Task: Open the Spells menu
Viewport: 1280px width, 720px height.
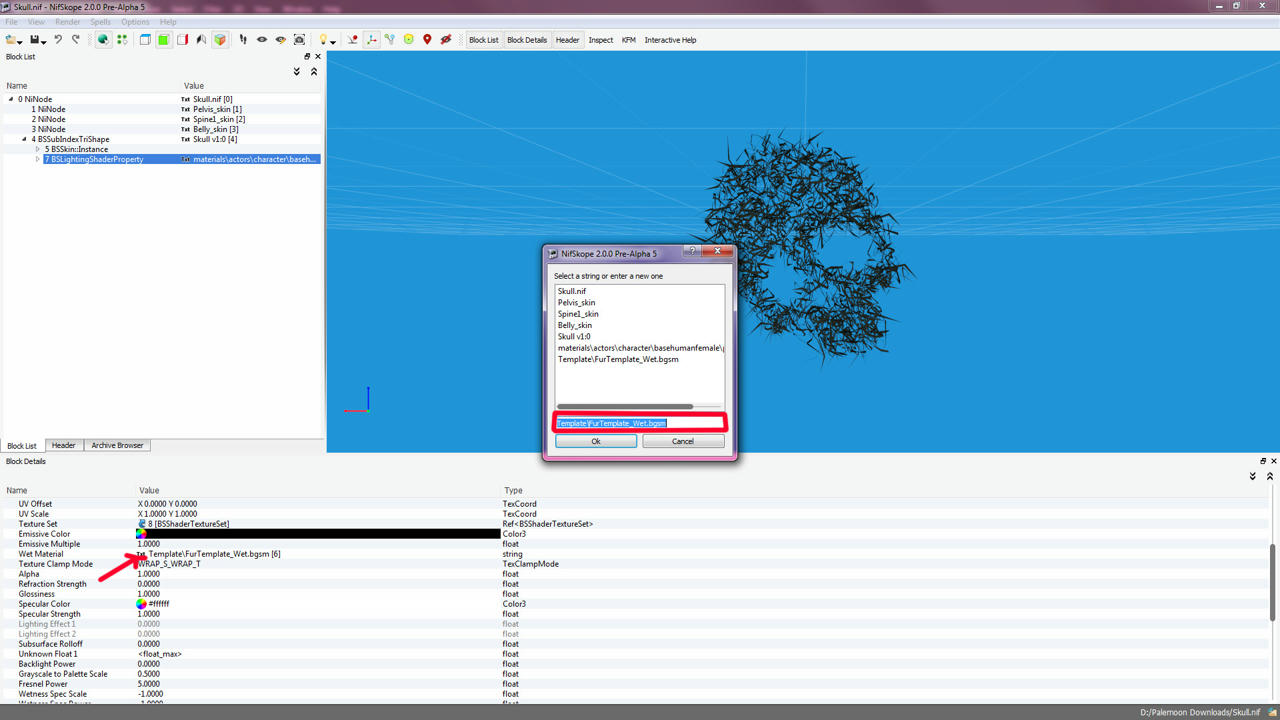Action: (x=101, y=22)
